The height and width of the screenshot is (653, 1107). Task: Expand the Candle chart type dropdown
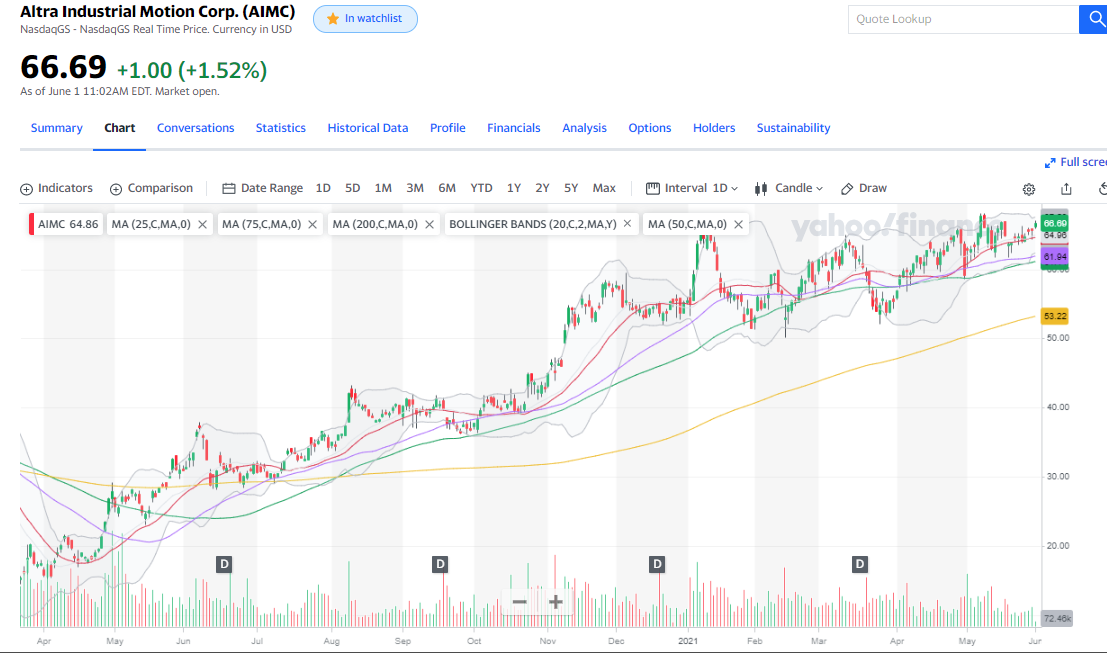click(x=789, y=188)
